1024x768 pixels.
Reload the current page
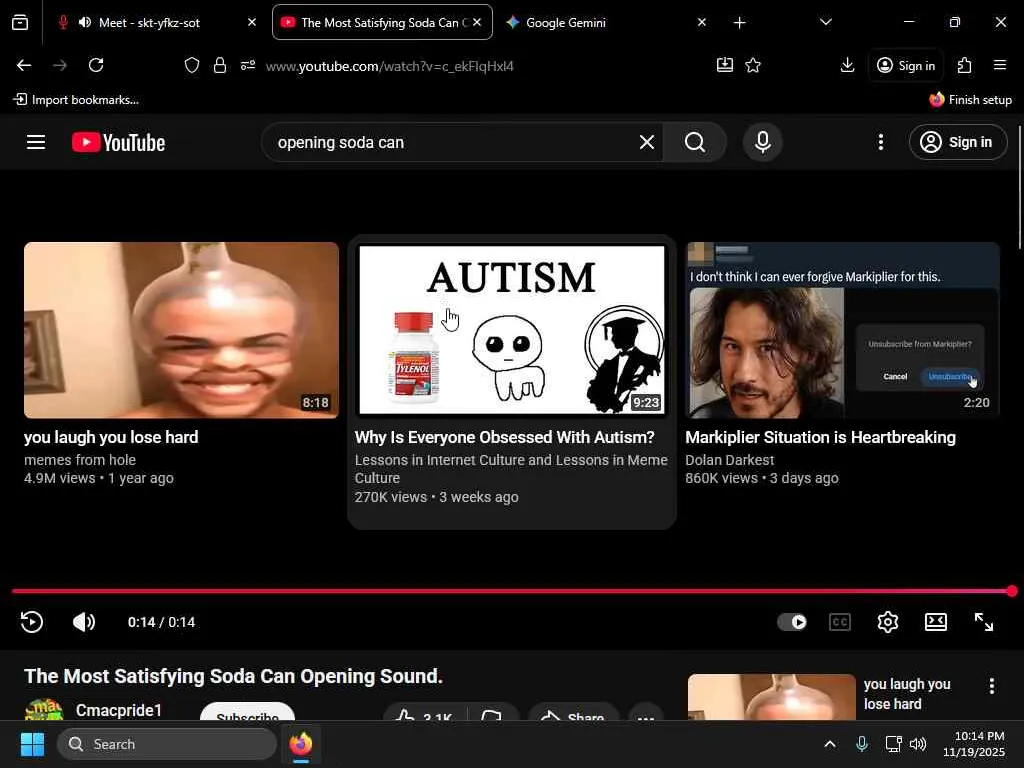96,65
